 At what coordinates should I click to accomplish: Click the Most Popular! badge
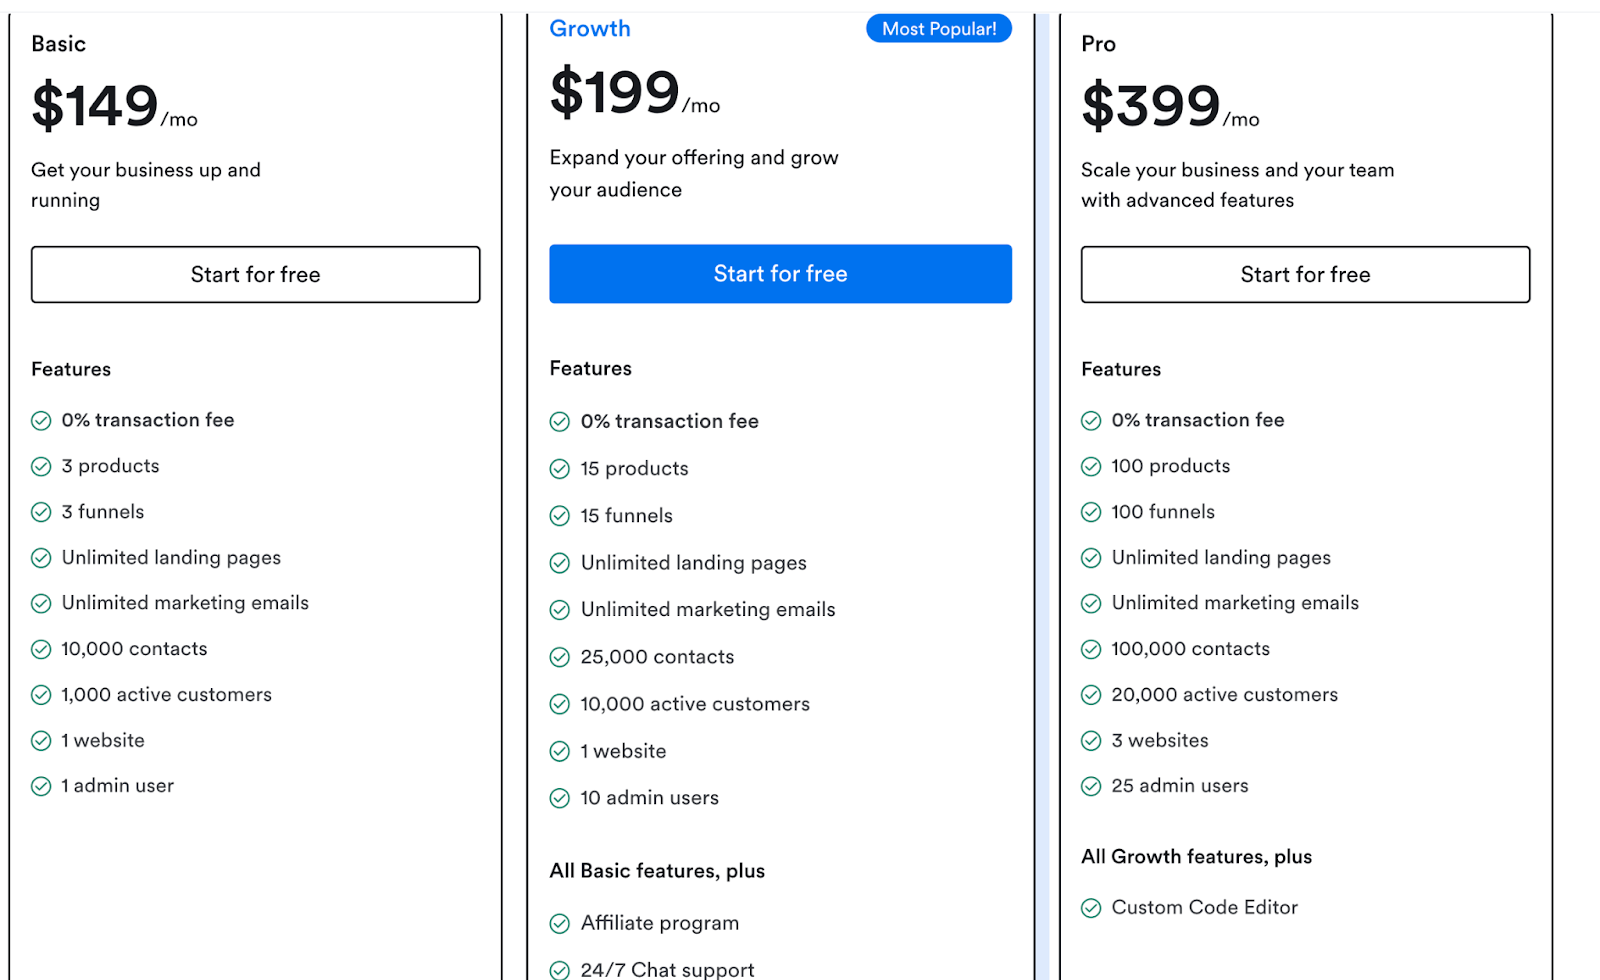[938, 29]
